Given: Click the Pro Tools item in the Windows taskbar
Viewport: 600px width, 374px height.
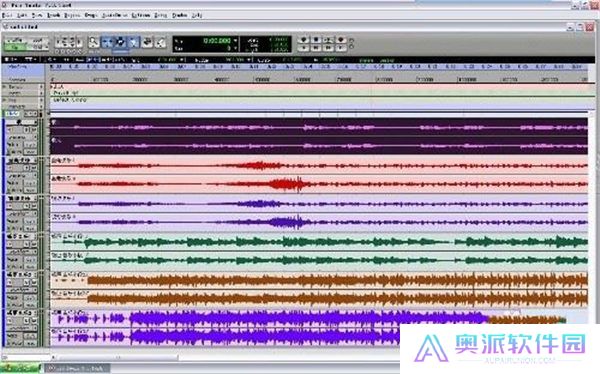Looking at the screenshot, I should 78,369.
